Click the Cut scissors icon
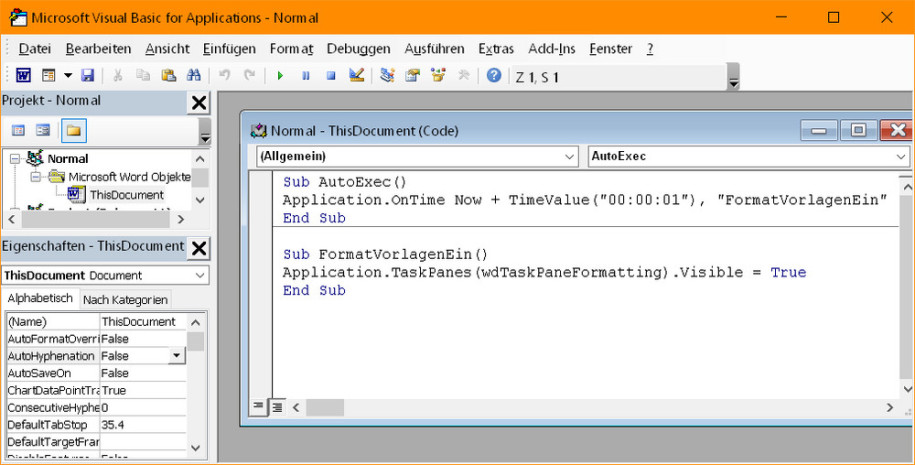 (118, 75)
